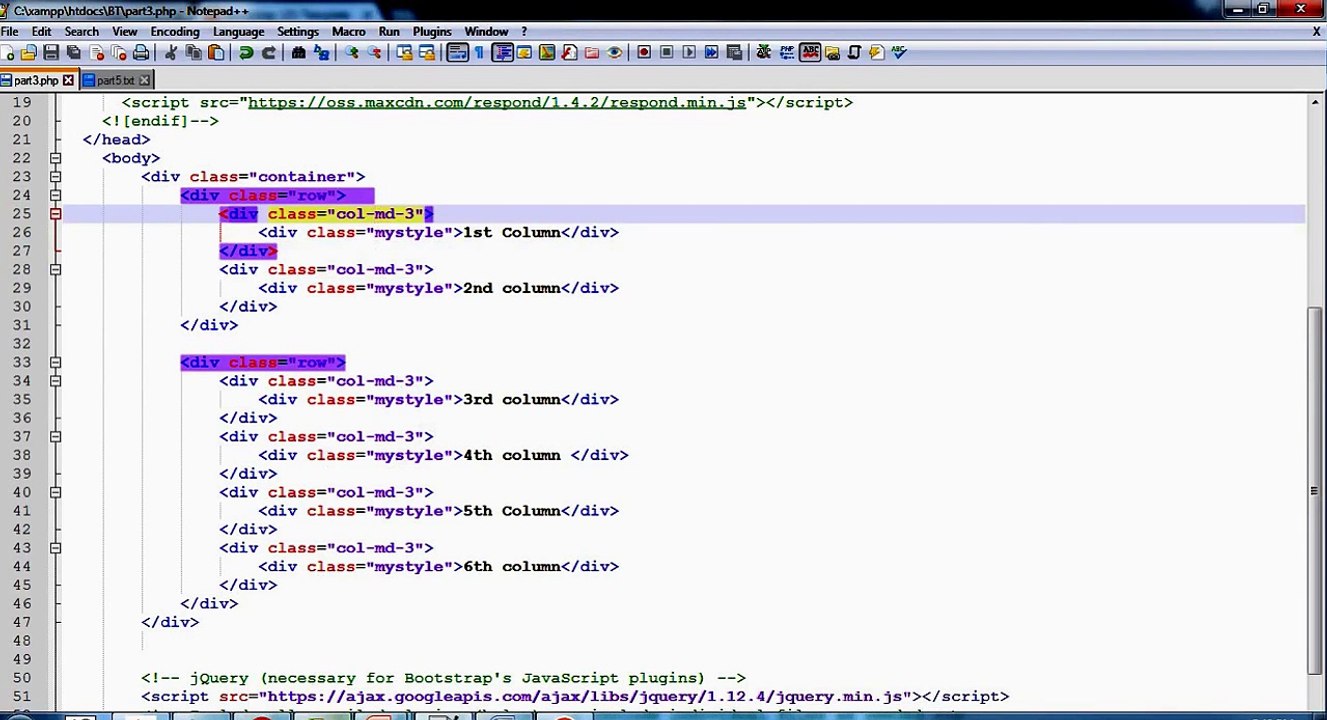Viewport: 1327px width, 720px height.
Task: Click the Zoom Out icon
Action: coord(374,52)
